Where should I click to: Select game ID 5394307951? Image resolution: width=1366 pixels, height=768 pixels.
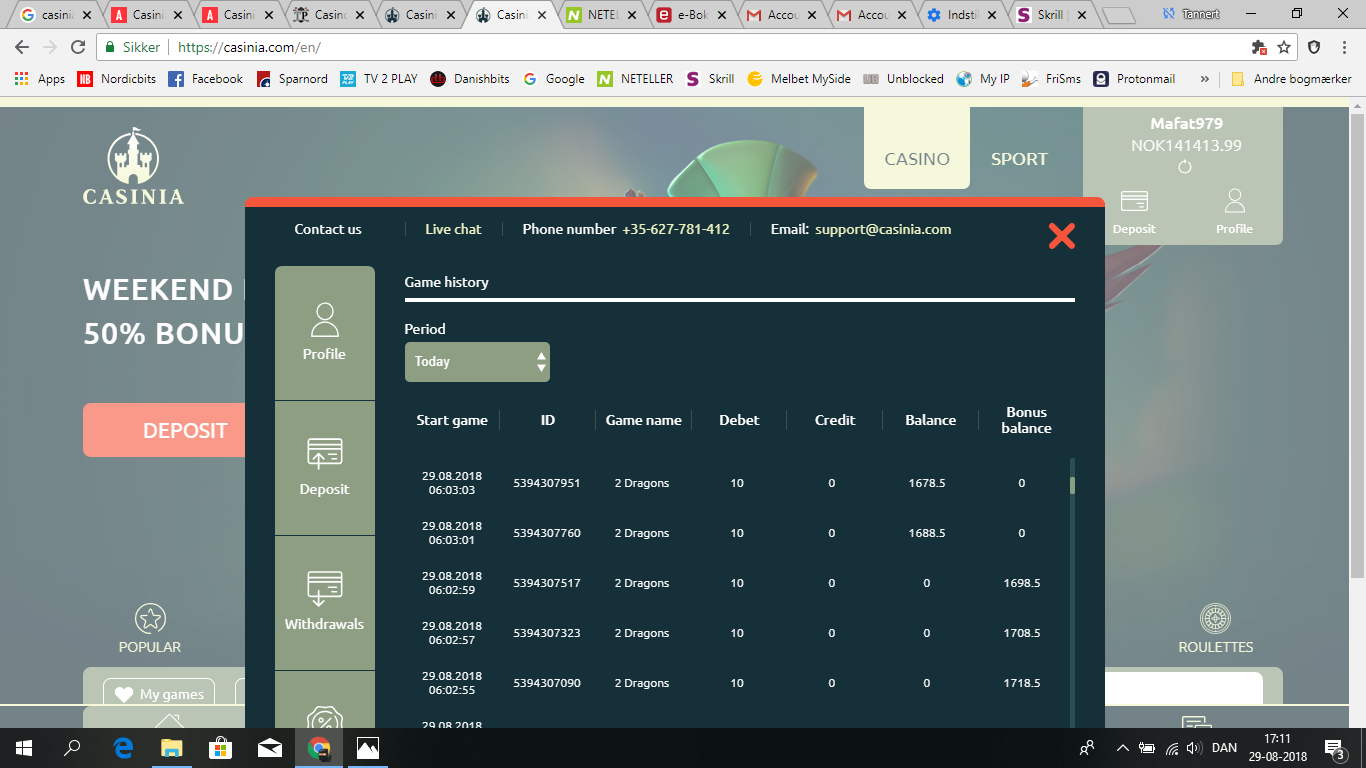tap(546, 483)
